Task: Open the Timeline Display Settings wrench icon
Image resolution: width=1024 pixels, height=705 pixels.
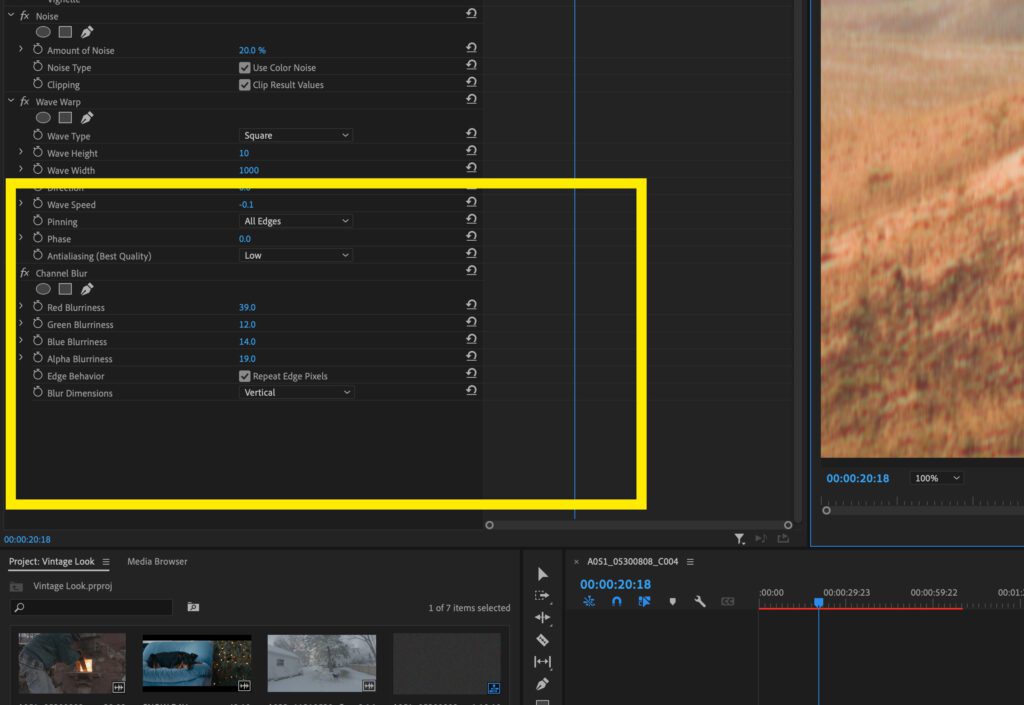Action: click(x=699, y=601)
